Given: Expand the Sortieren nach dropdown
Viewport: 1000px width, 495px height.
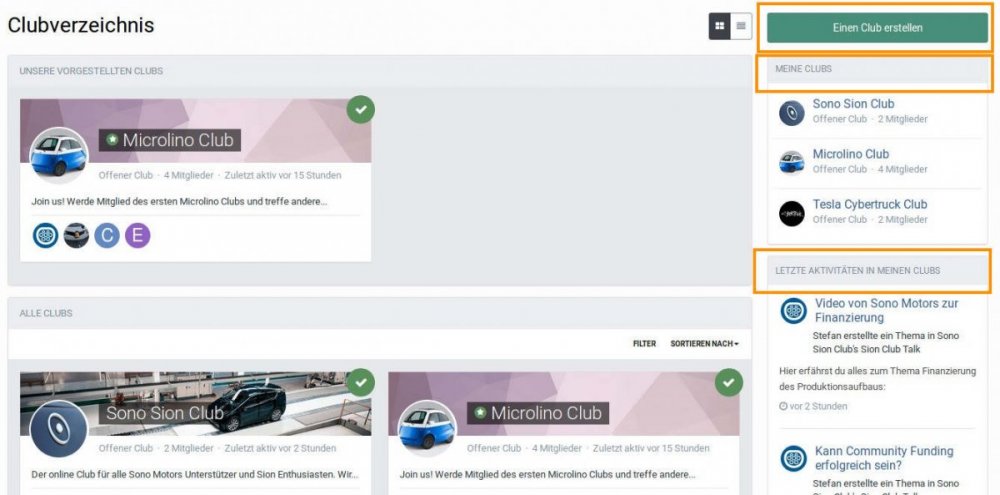Looking at the screenshot, I should coord(705,344).
